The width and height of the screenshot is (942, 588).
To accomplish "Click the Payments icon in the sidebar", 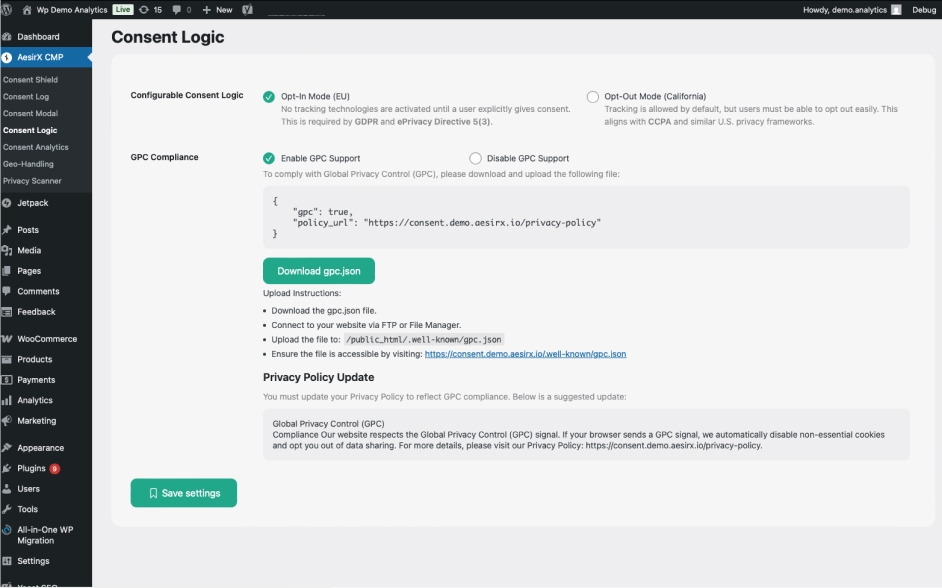I will pos(7,380).
